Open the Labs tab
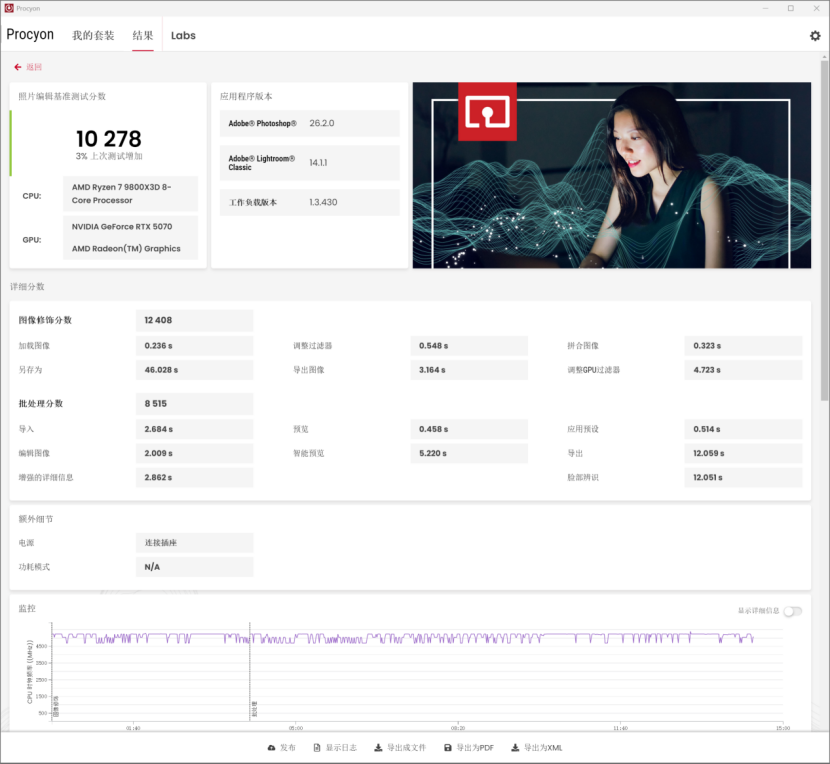 (183, 36)
